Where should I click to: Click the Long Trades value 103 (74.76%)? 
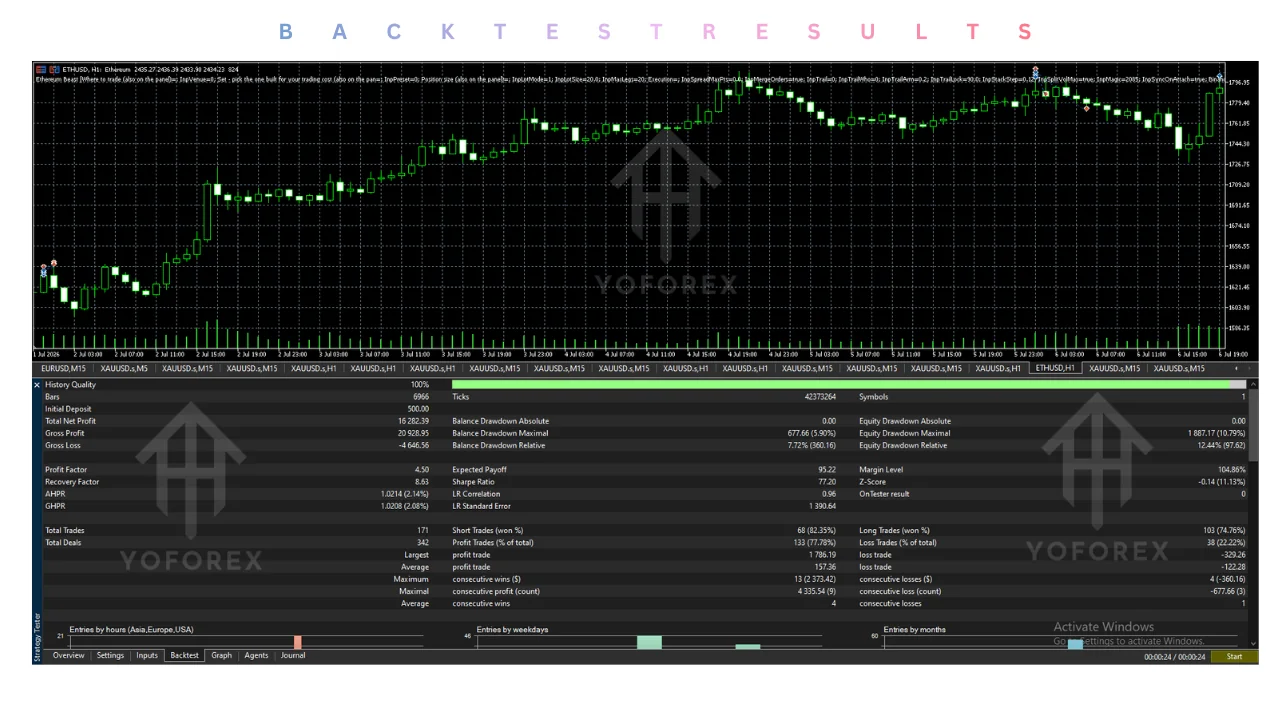pyautogui.click(x=1222, y=530)
